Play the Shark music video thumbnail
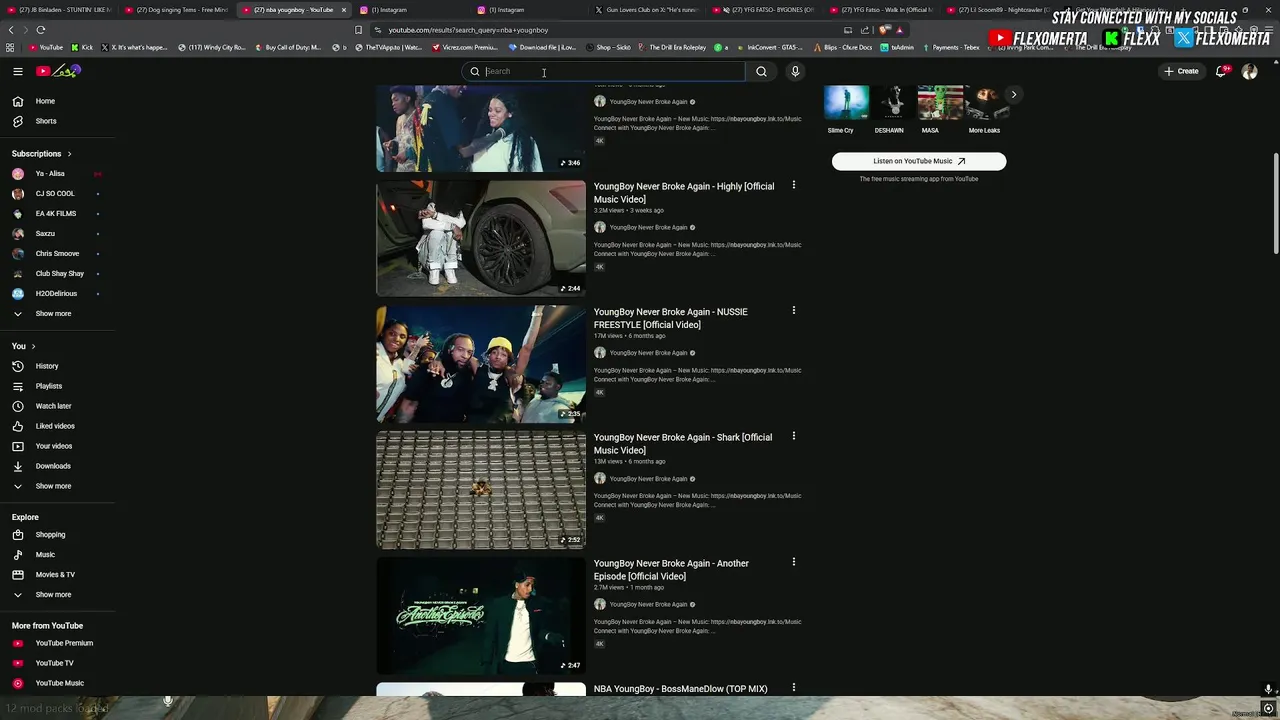The height and width of the screenshot is (720, 1280). click(481, 490)
